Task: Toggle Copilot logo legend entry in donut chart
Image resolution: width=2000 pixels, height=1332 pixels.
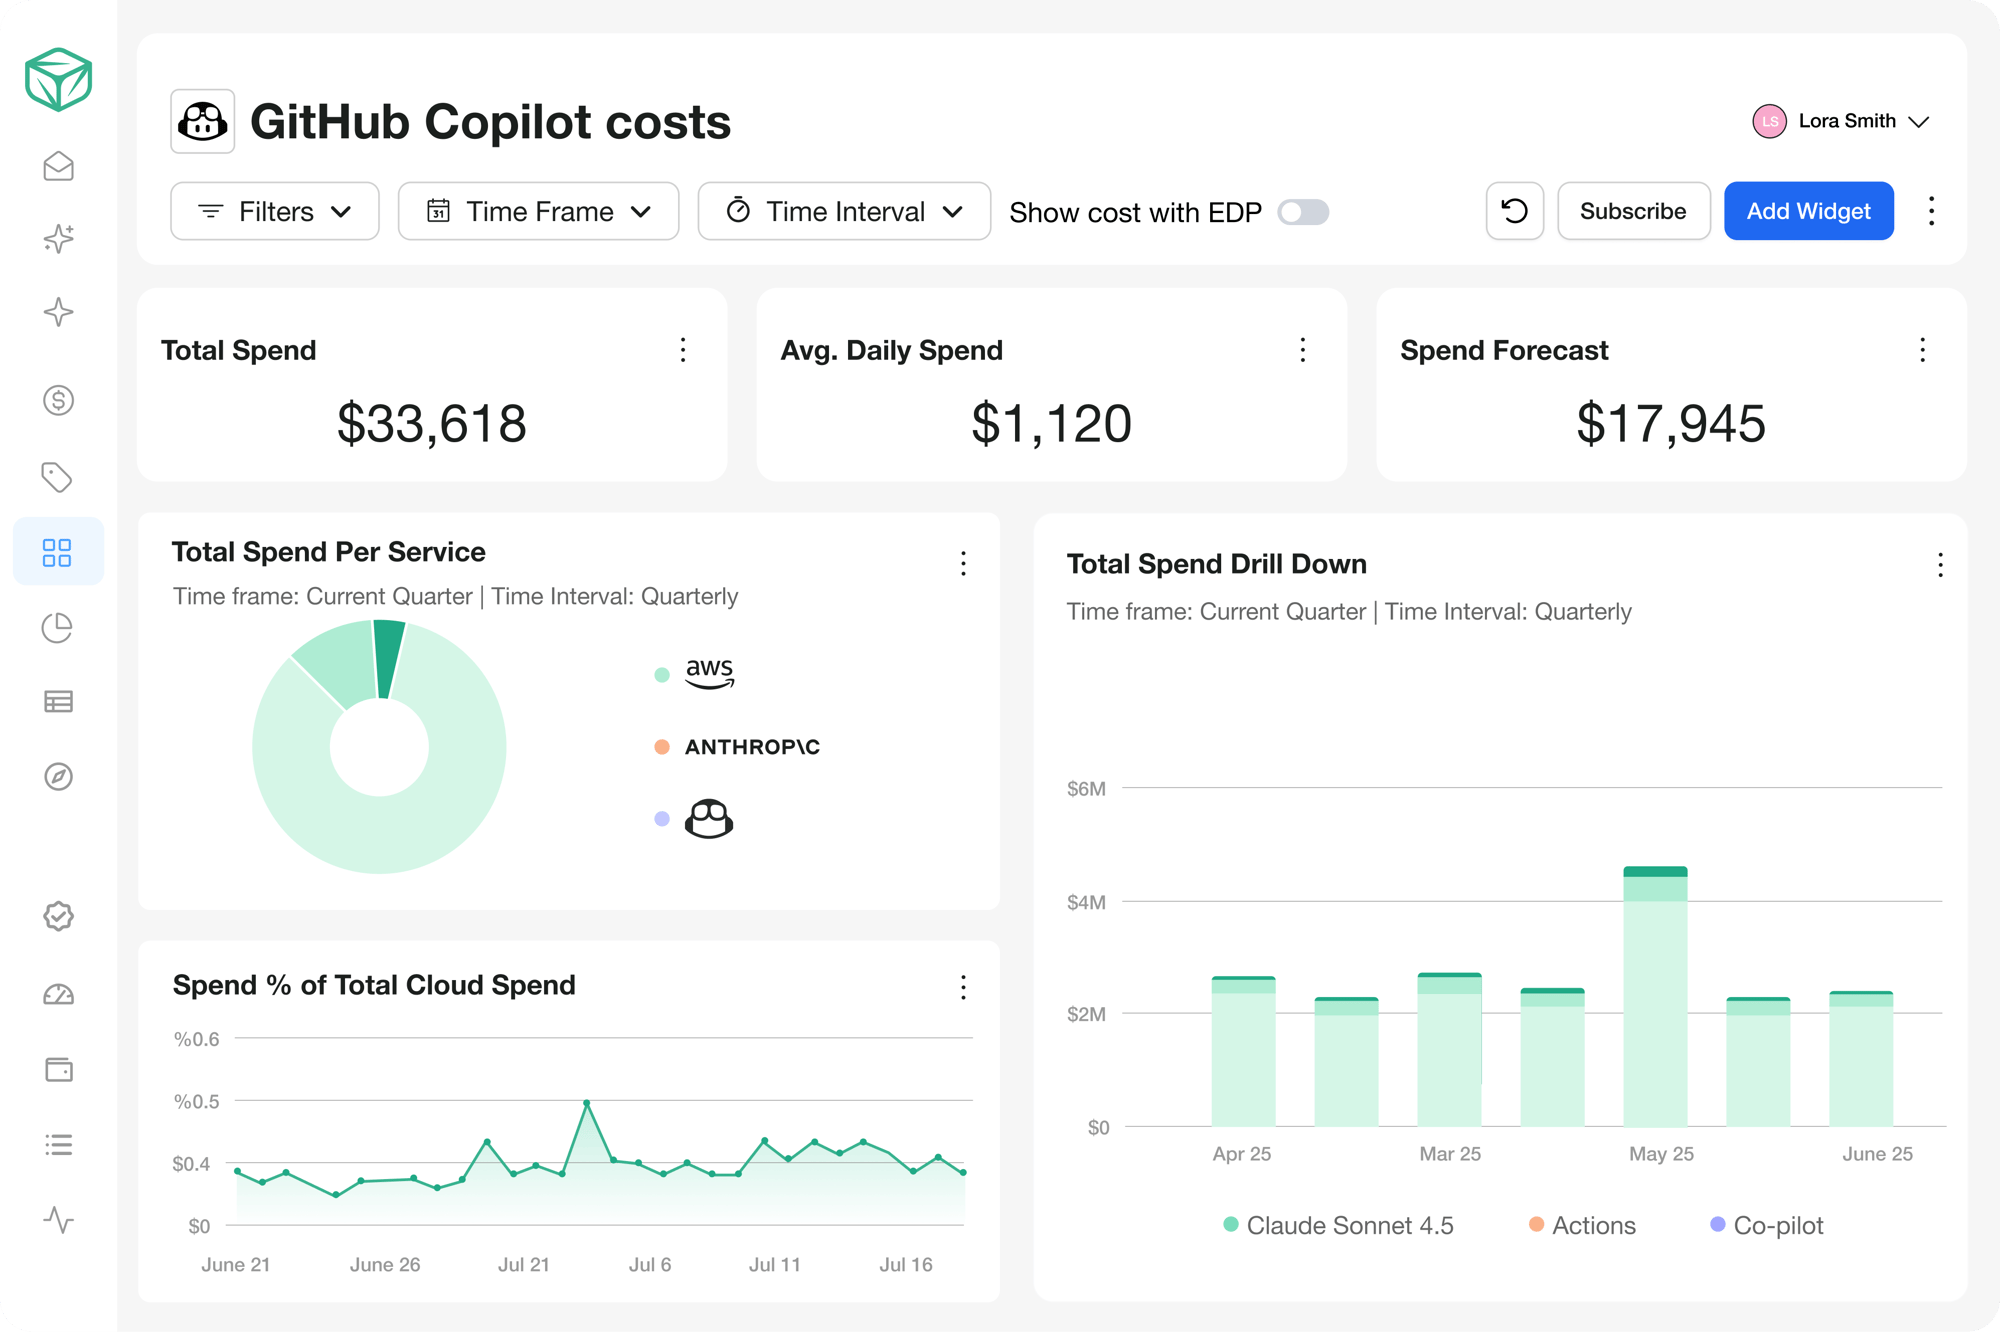Action: click(x=694, y=819)
